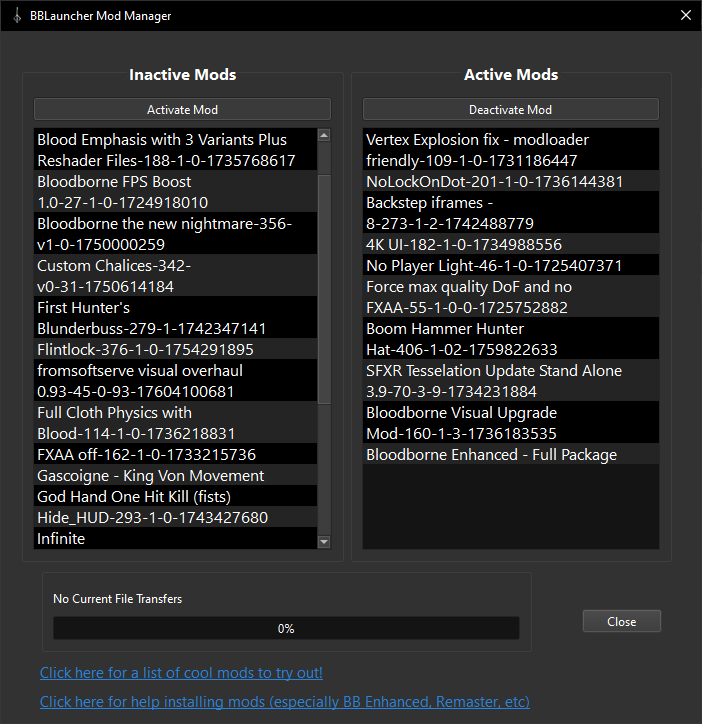
Task: Click the inactive mods list scrollbar thumb
Action: point(324,290)
